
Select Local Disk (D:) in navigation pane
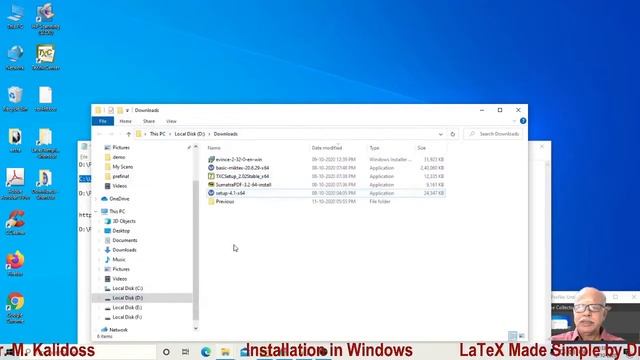tap(127, 298)
